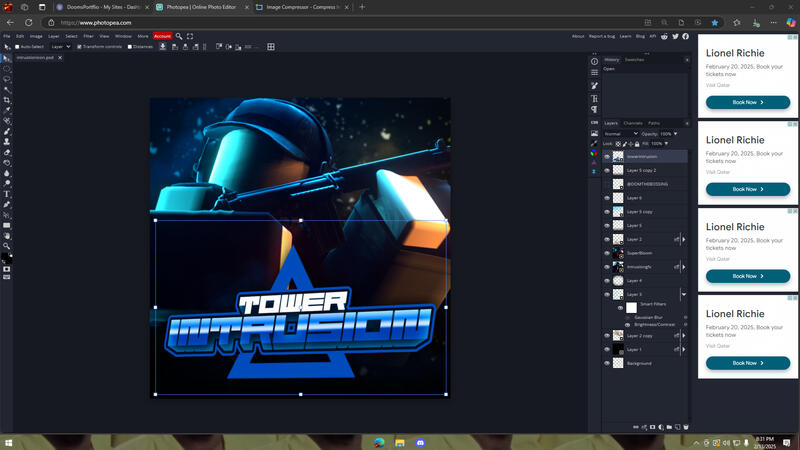Click the red Account button

point(162,36)
